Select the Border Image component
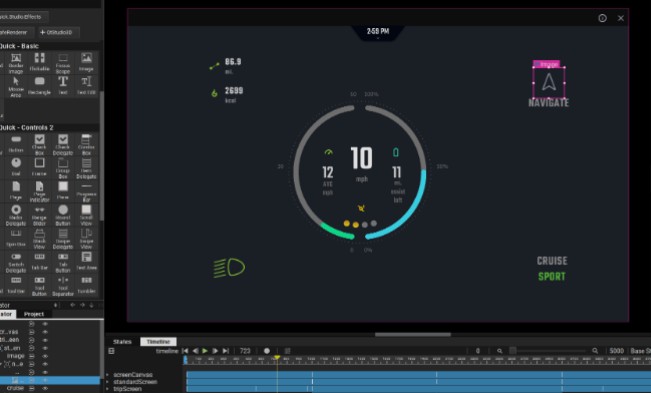 click(16, 63)
